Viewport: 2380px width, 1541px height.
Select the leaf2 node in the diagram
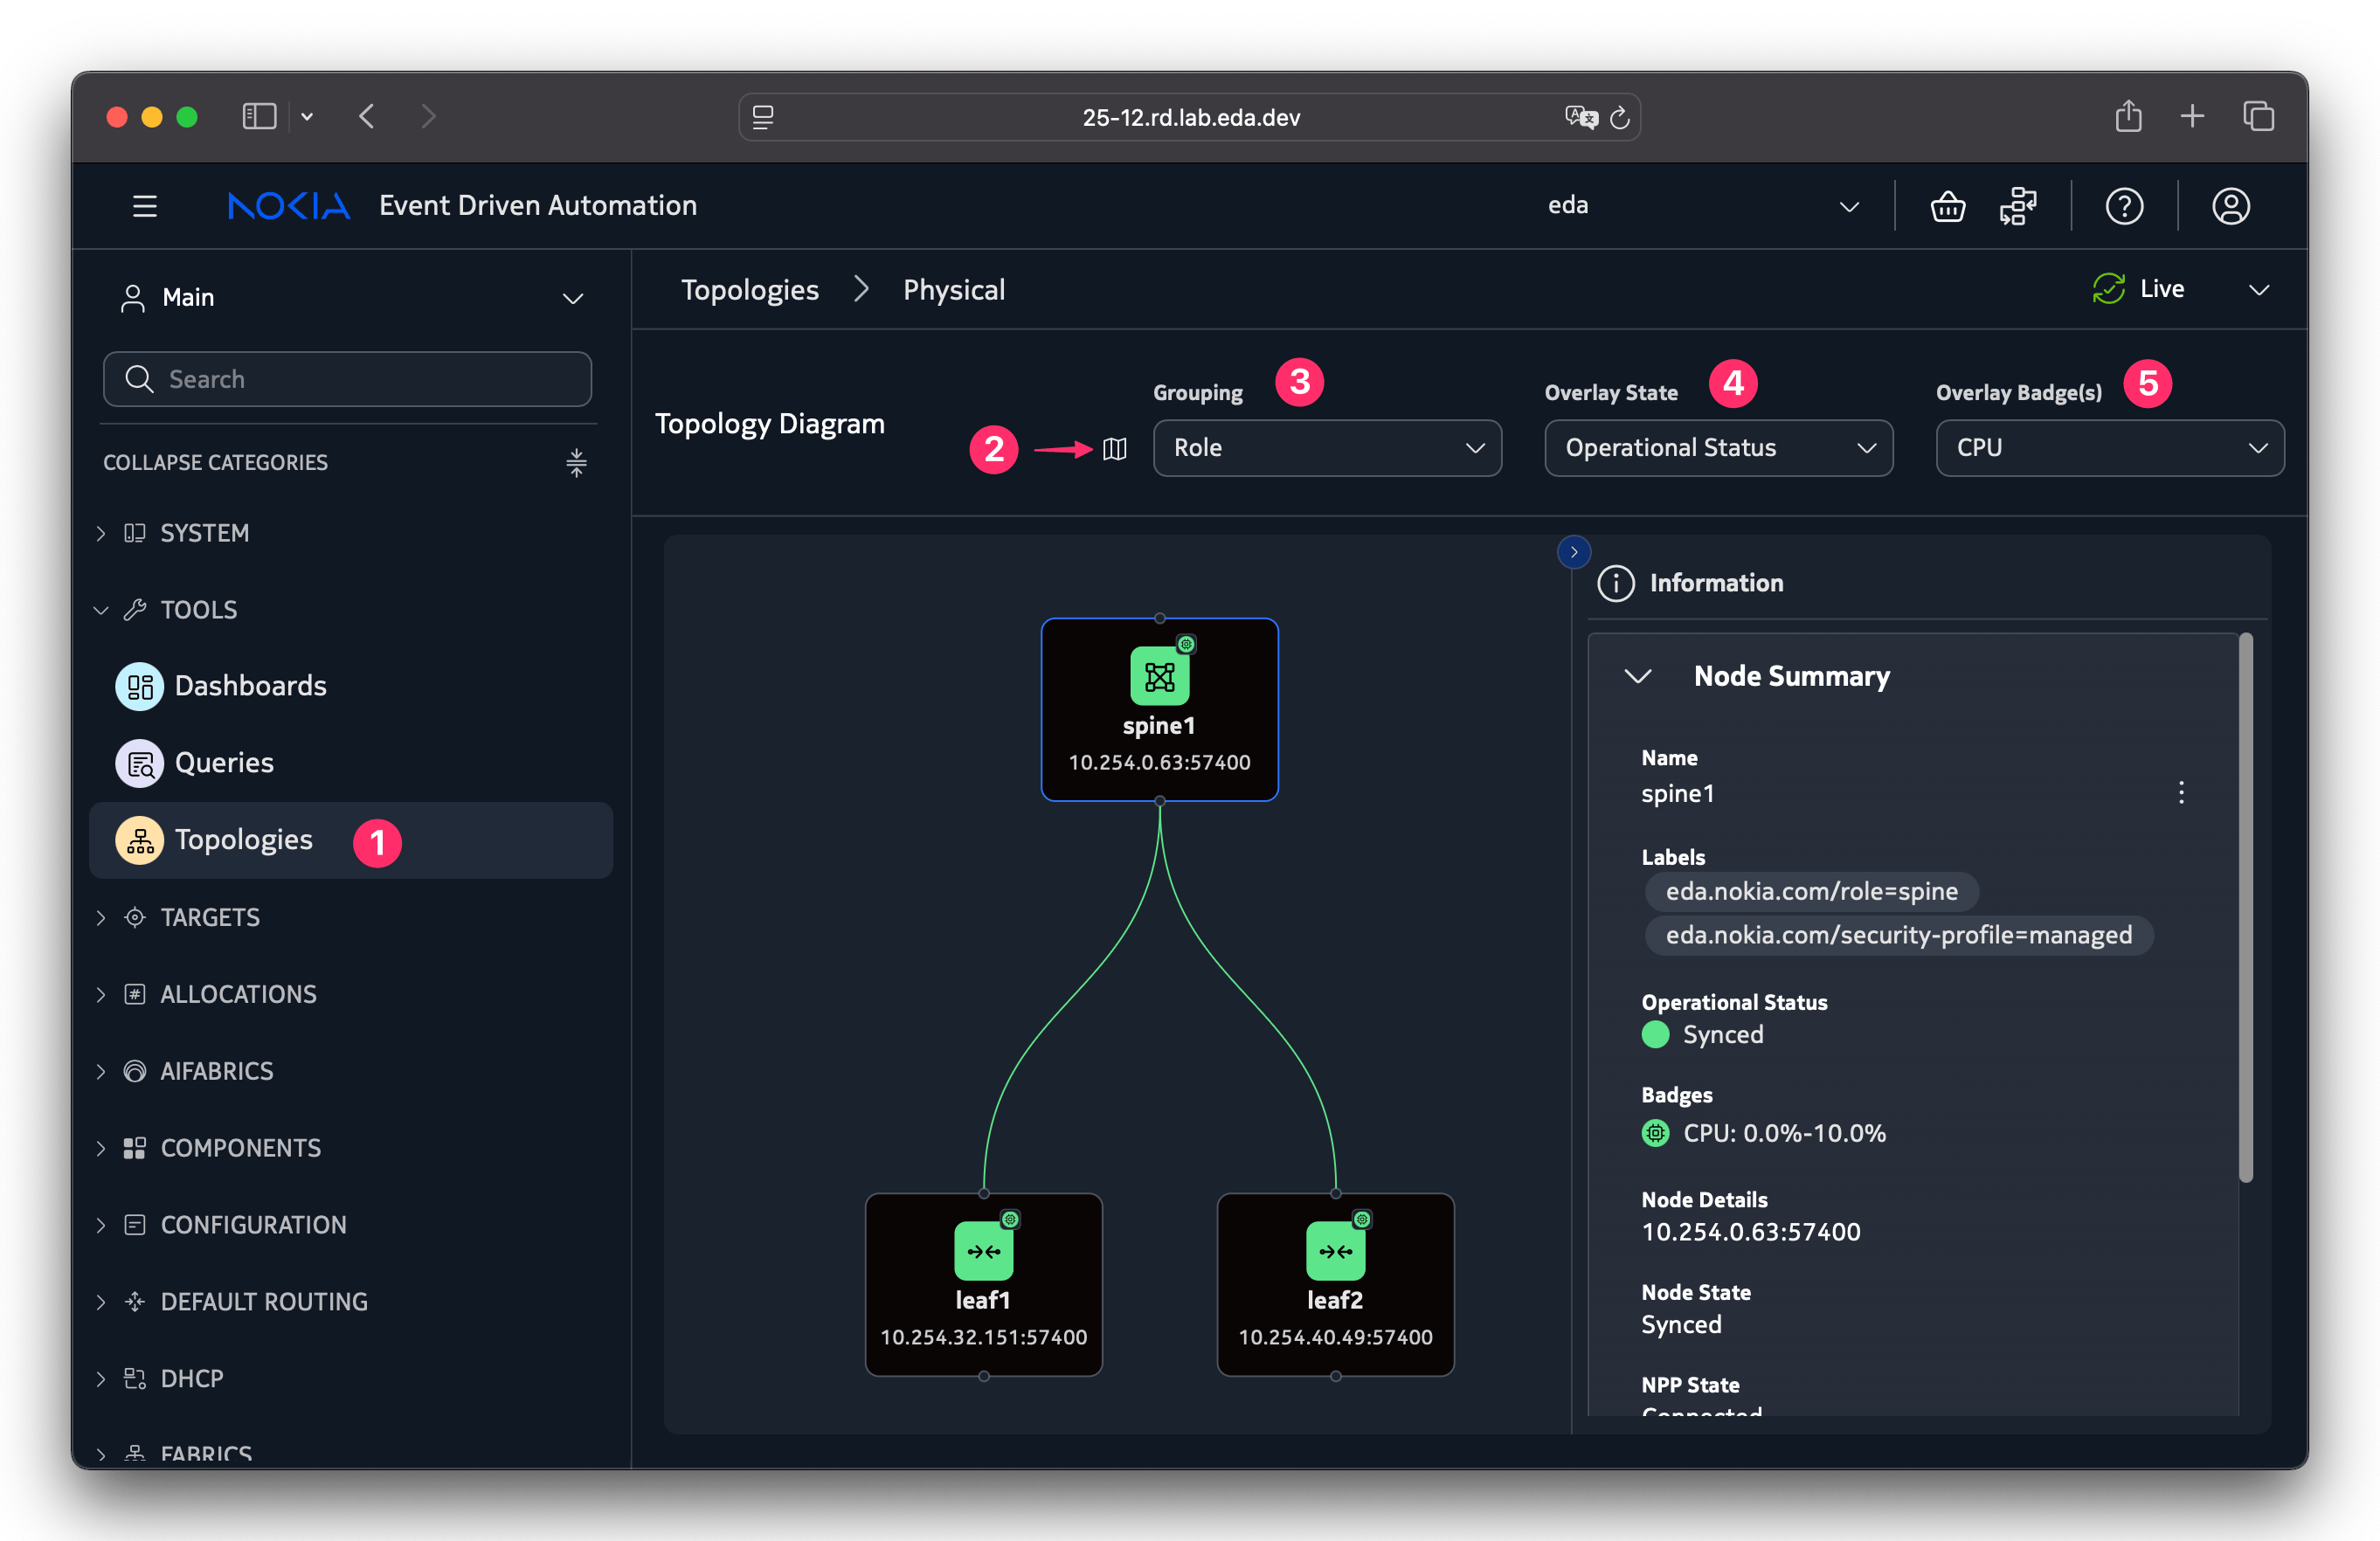coord(1334,1284)
